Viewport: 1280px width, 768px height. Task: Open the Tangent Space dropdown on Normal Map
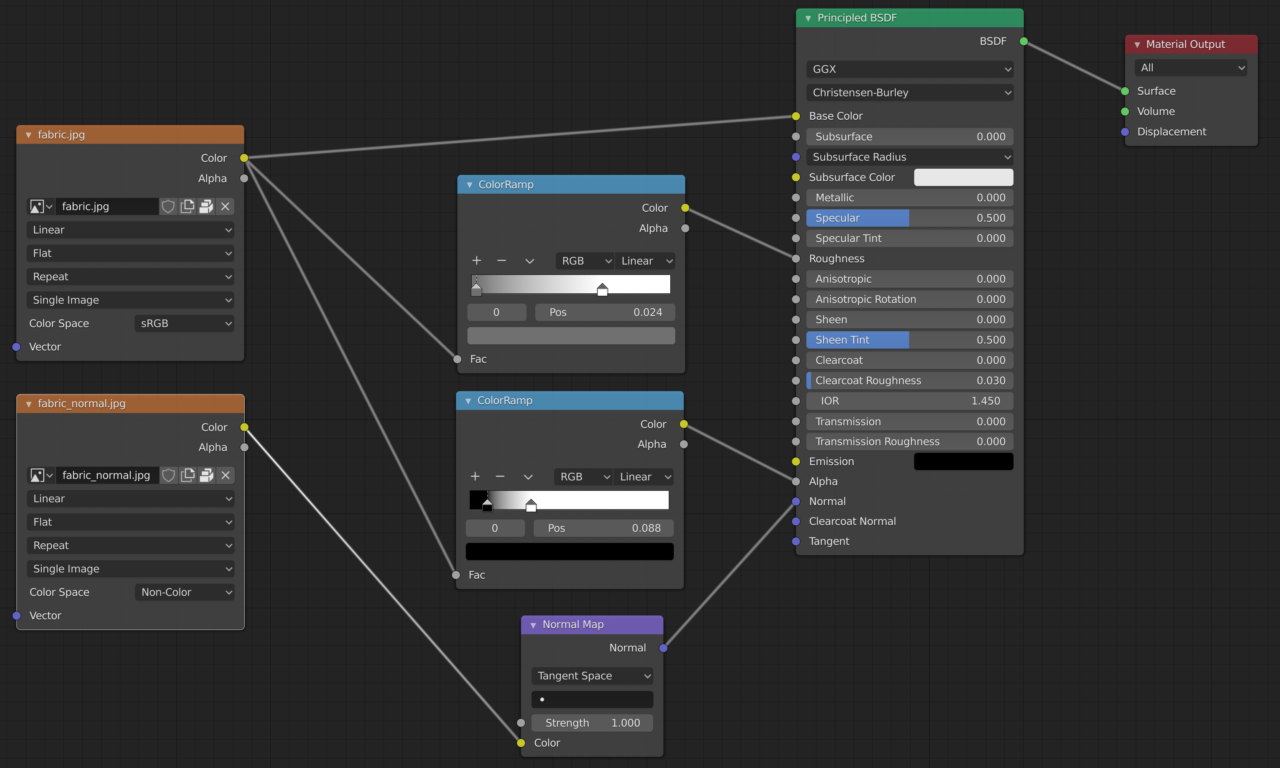click(x=592, y=675)
